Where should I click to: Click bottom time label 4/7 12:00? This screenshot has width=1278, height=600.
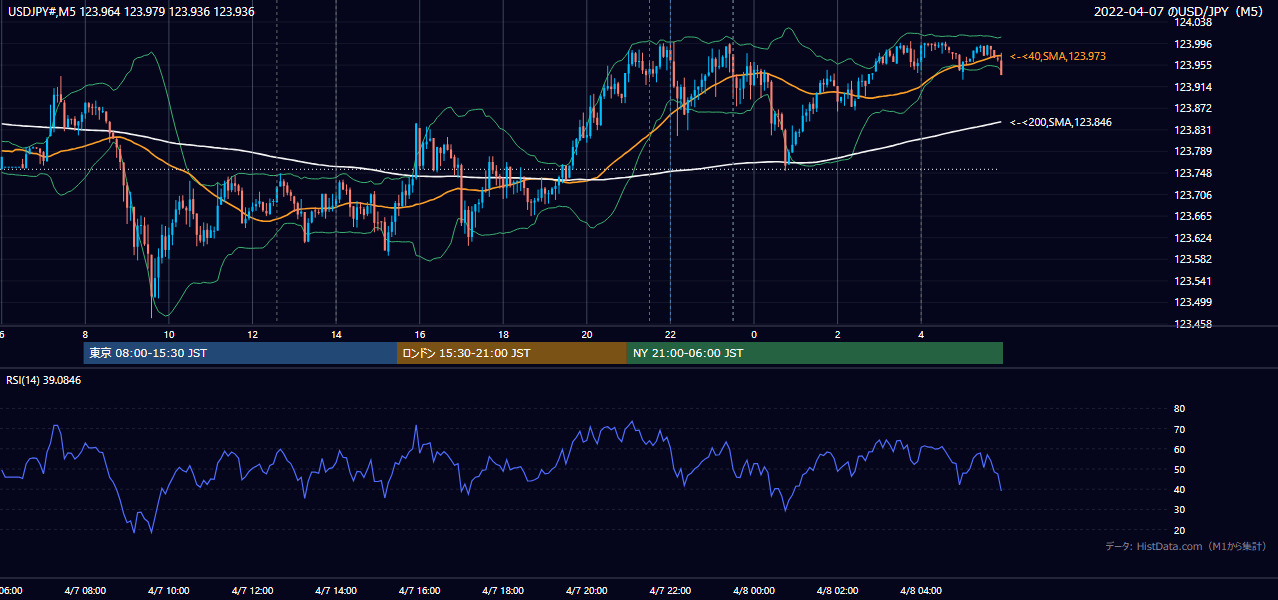(x=252, y=591)
